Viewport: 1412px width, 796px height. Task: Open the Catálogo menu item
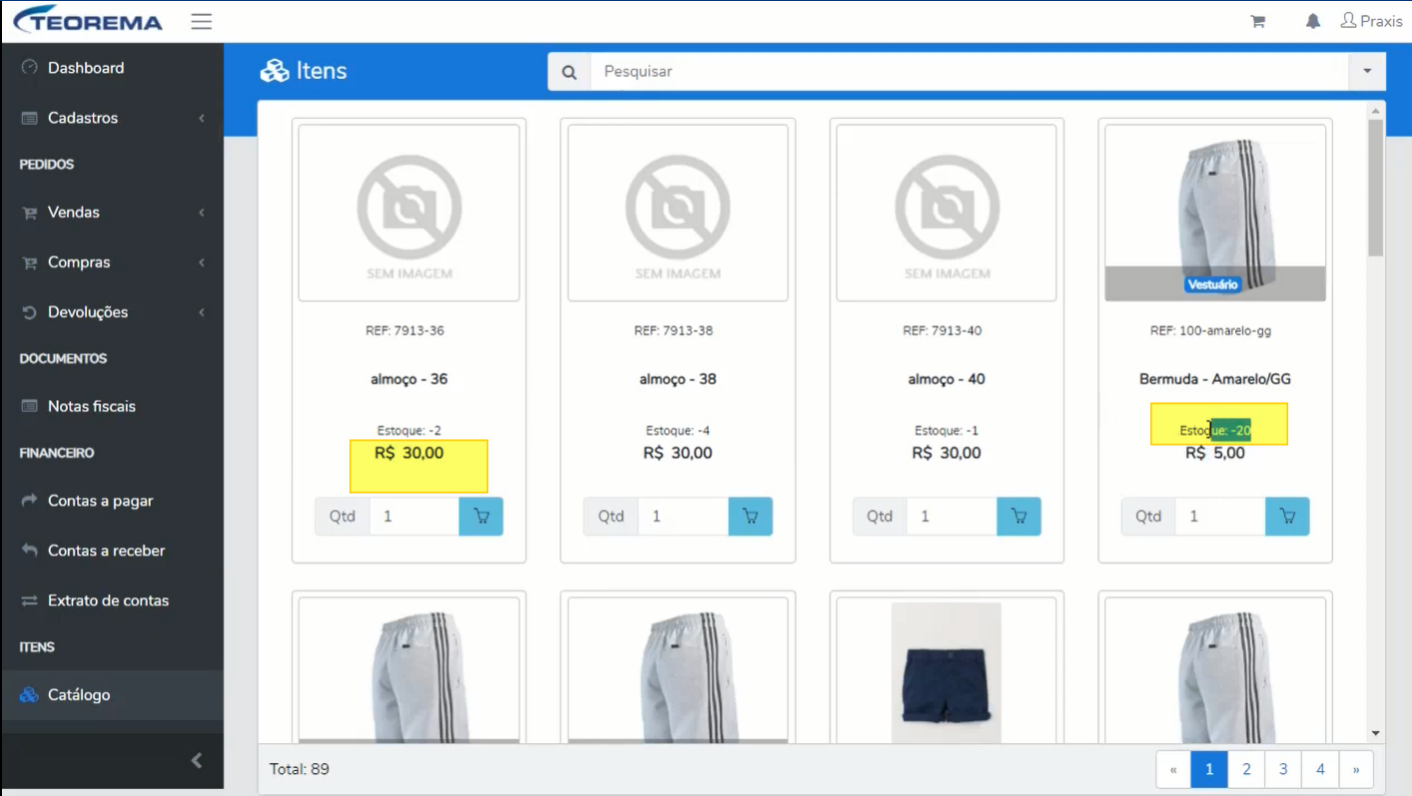(112, 695)
